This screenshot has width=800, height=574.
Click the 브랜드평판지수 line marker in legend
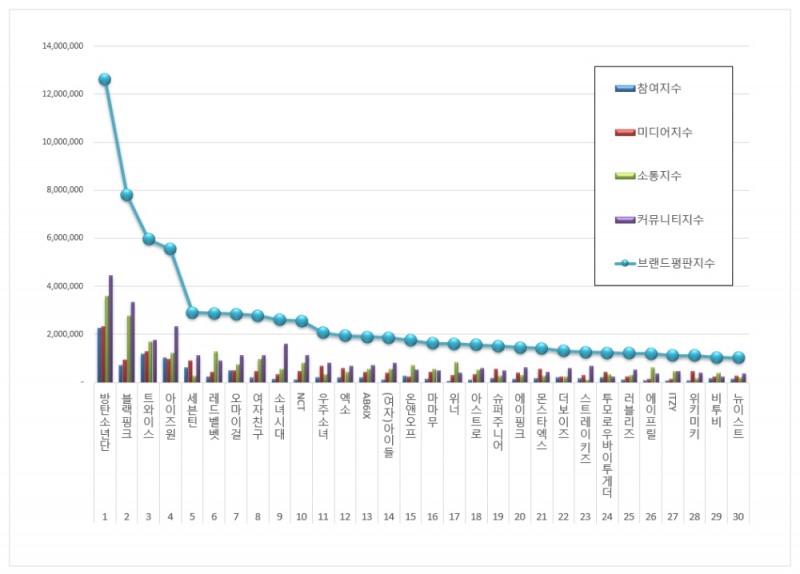(625, 263)
